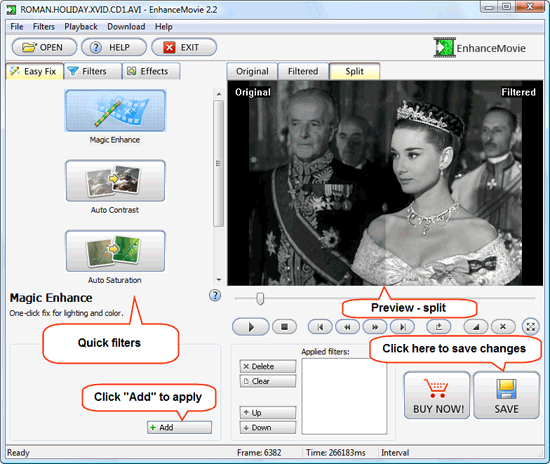Click the video seek slider handle
Image resolution: width=550 pixels, height=464 pixels.
click(x=260, y=299)
